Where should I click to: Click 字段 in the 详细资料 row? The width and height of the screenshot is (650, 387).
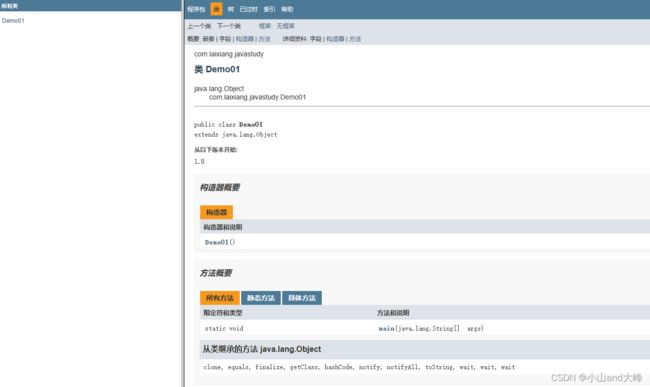tap(315, 39)
